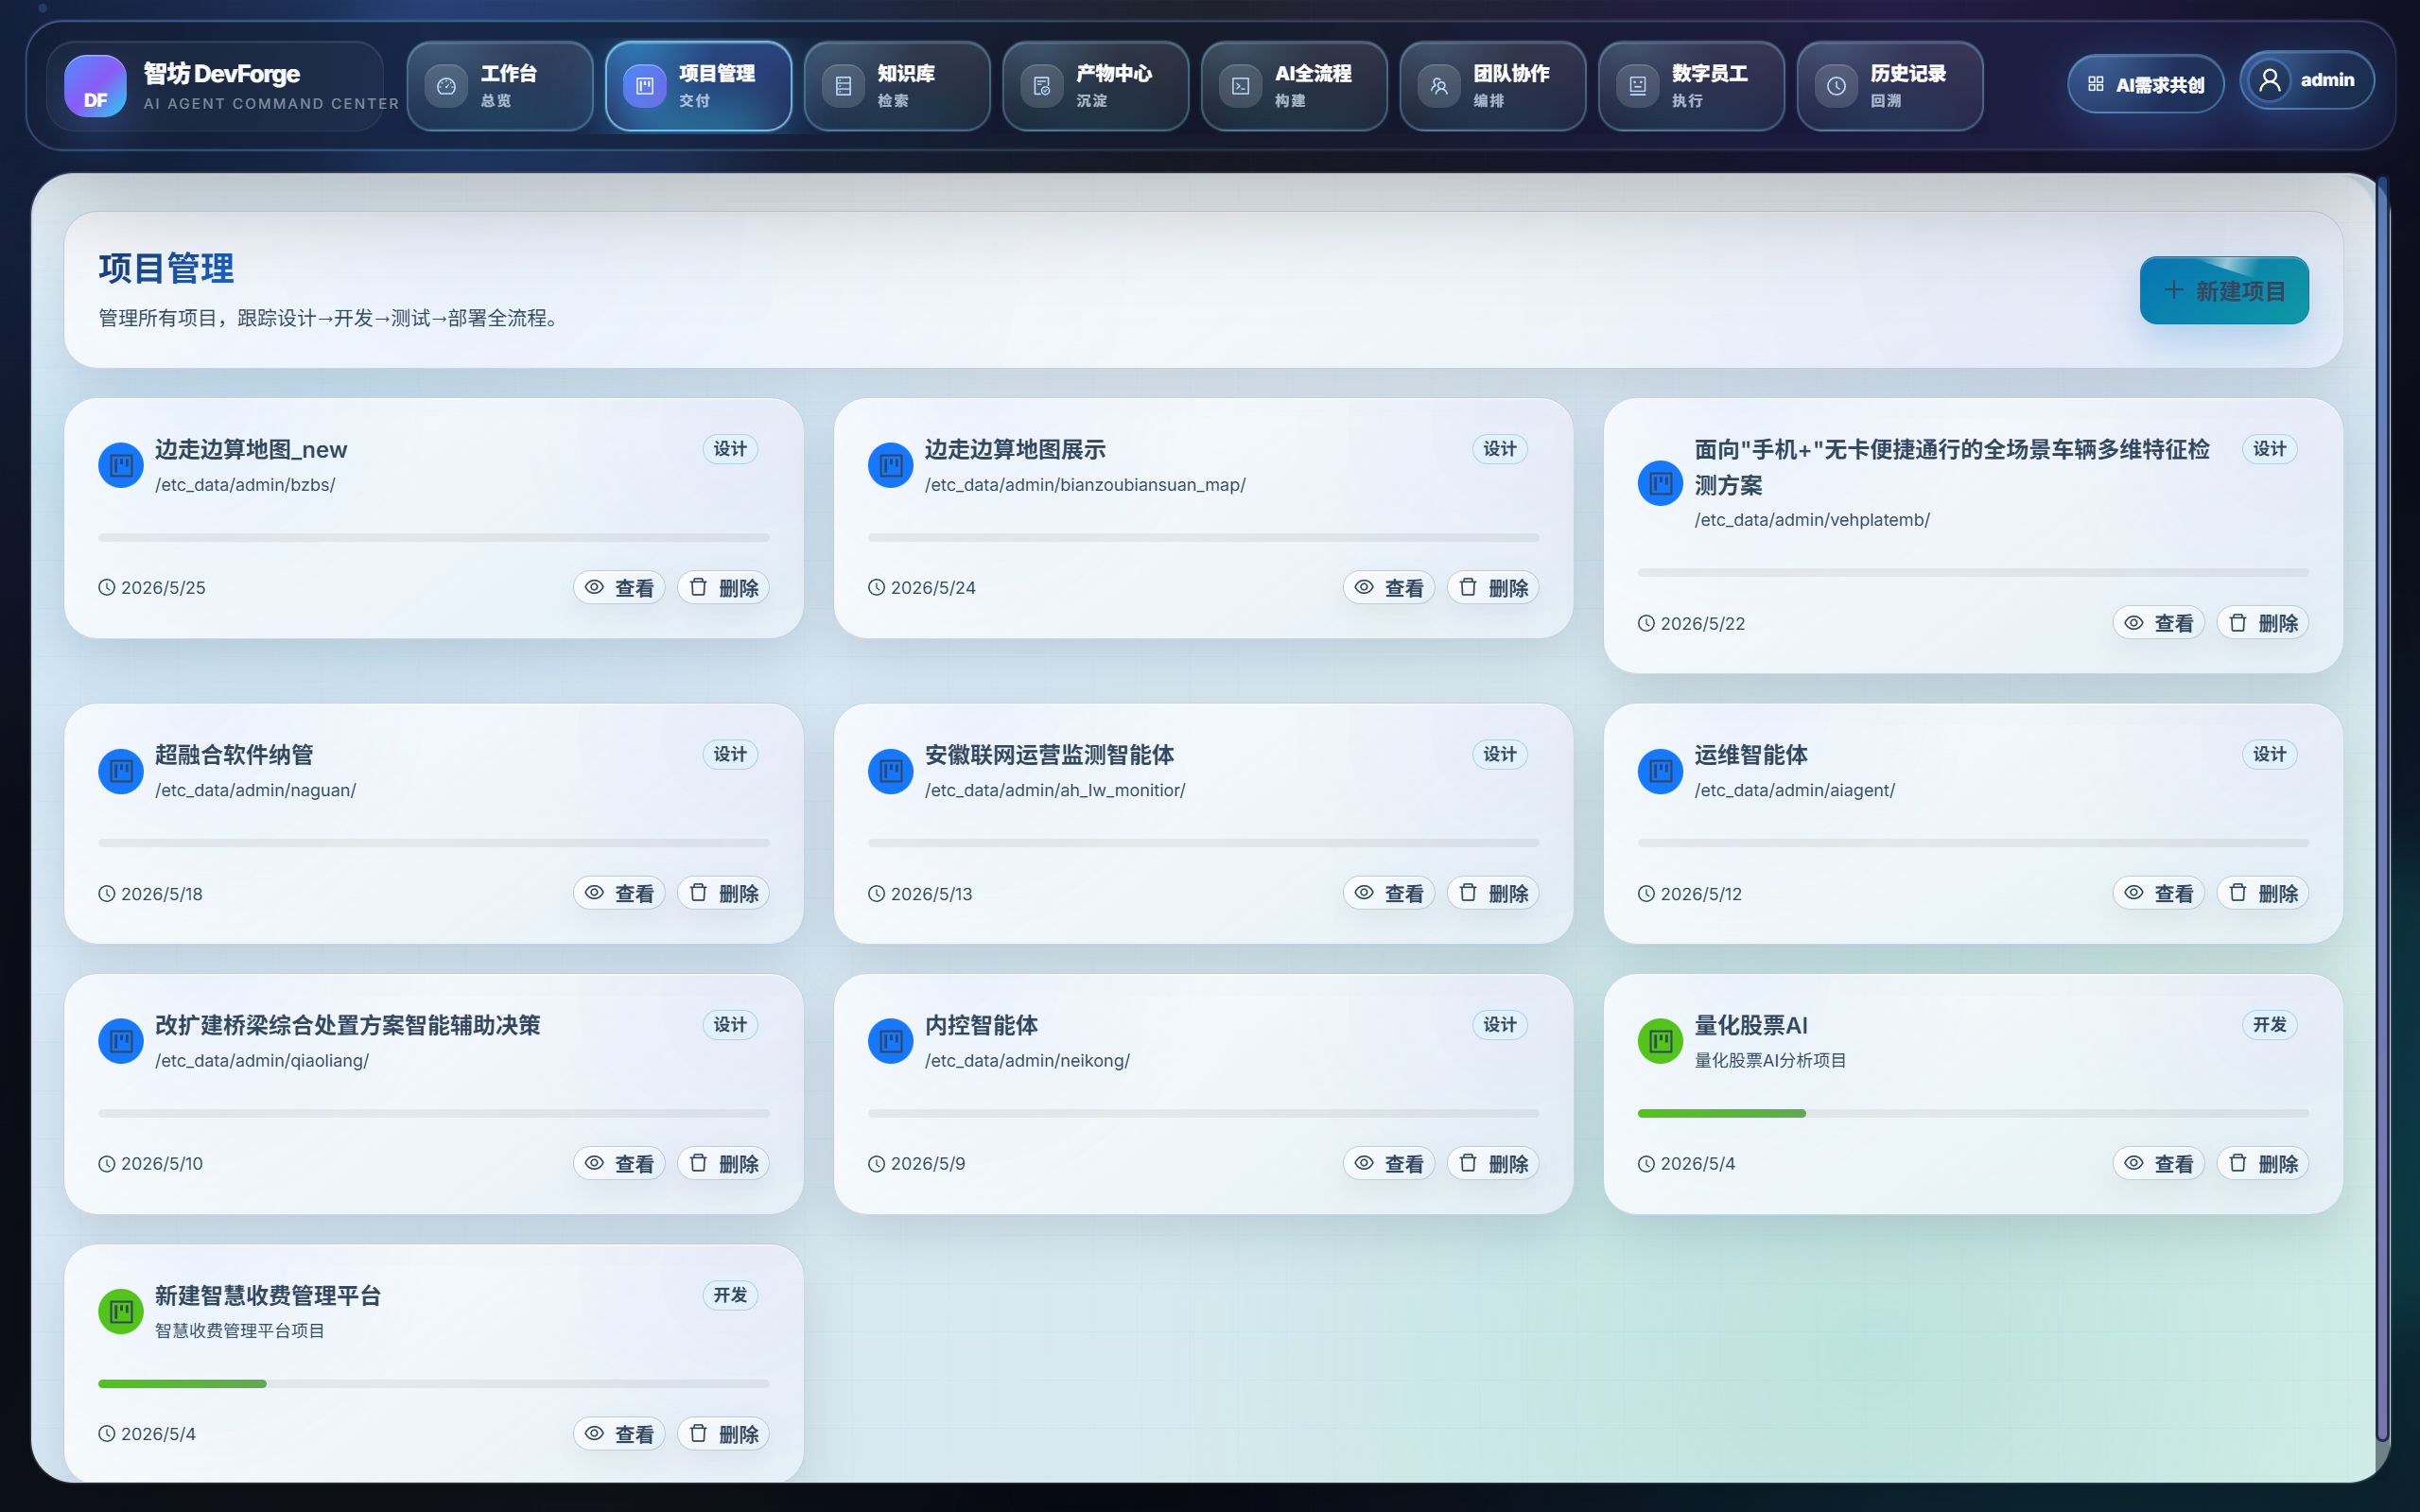This screenshot has width=2420, height=1512.
Task: Click the green icon for 量化股票AI
Action: [1660, 1041]
